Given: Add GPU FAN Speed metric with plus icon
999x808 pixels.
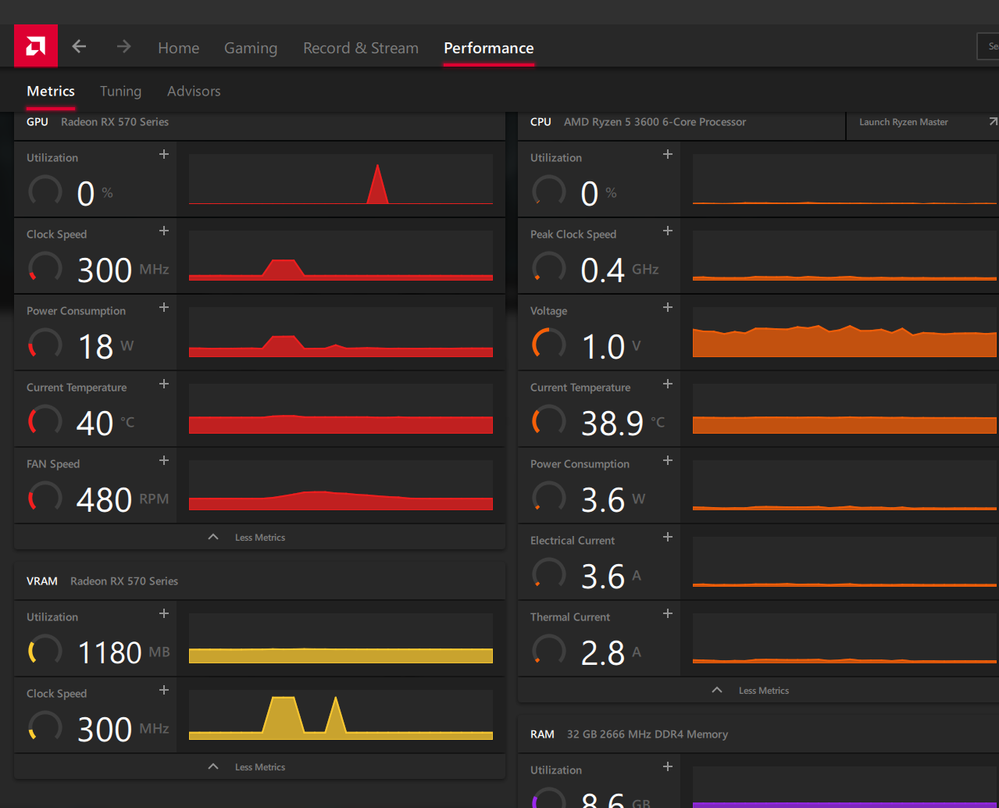Looking at the screenshot, I should [164, 460].
